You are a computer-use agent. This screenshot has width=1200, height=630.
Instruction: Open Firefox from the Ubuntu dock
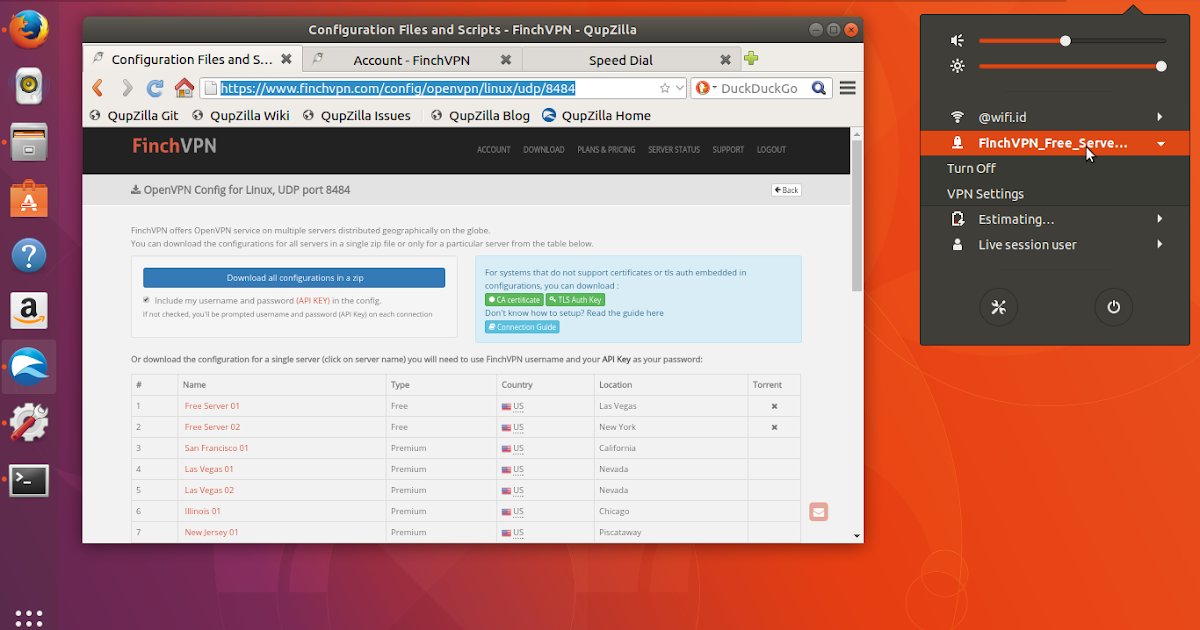(29, 27)
